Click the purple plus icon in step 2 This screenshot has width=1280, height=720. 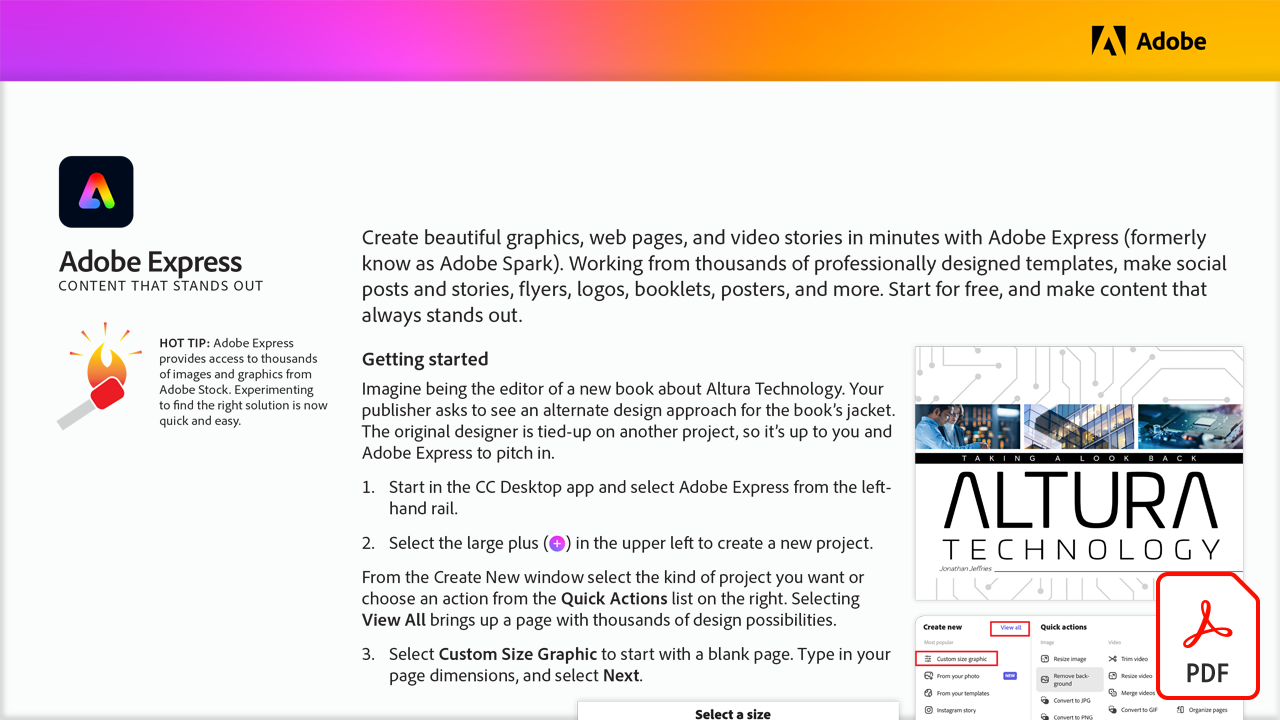click(557, 544)
